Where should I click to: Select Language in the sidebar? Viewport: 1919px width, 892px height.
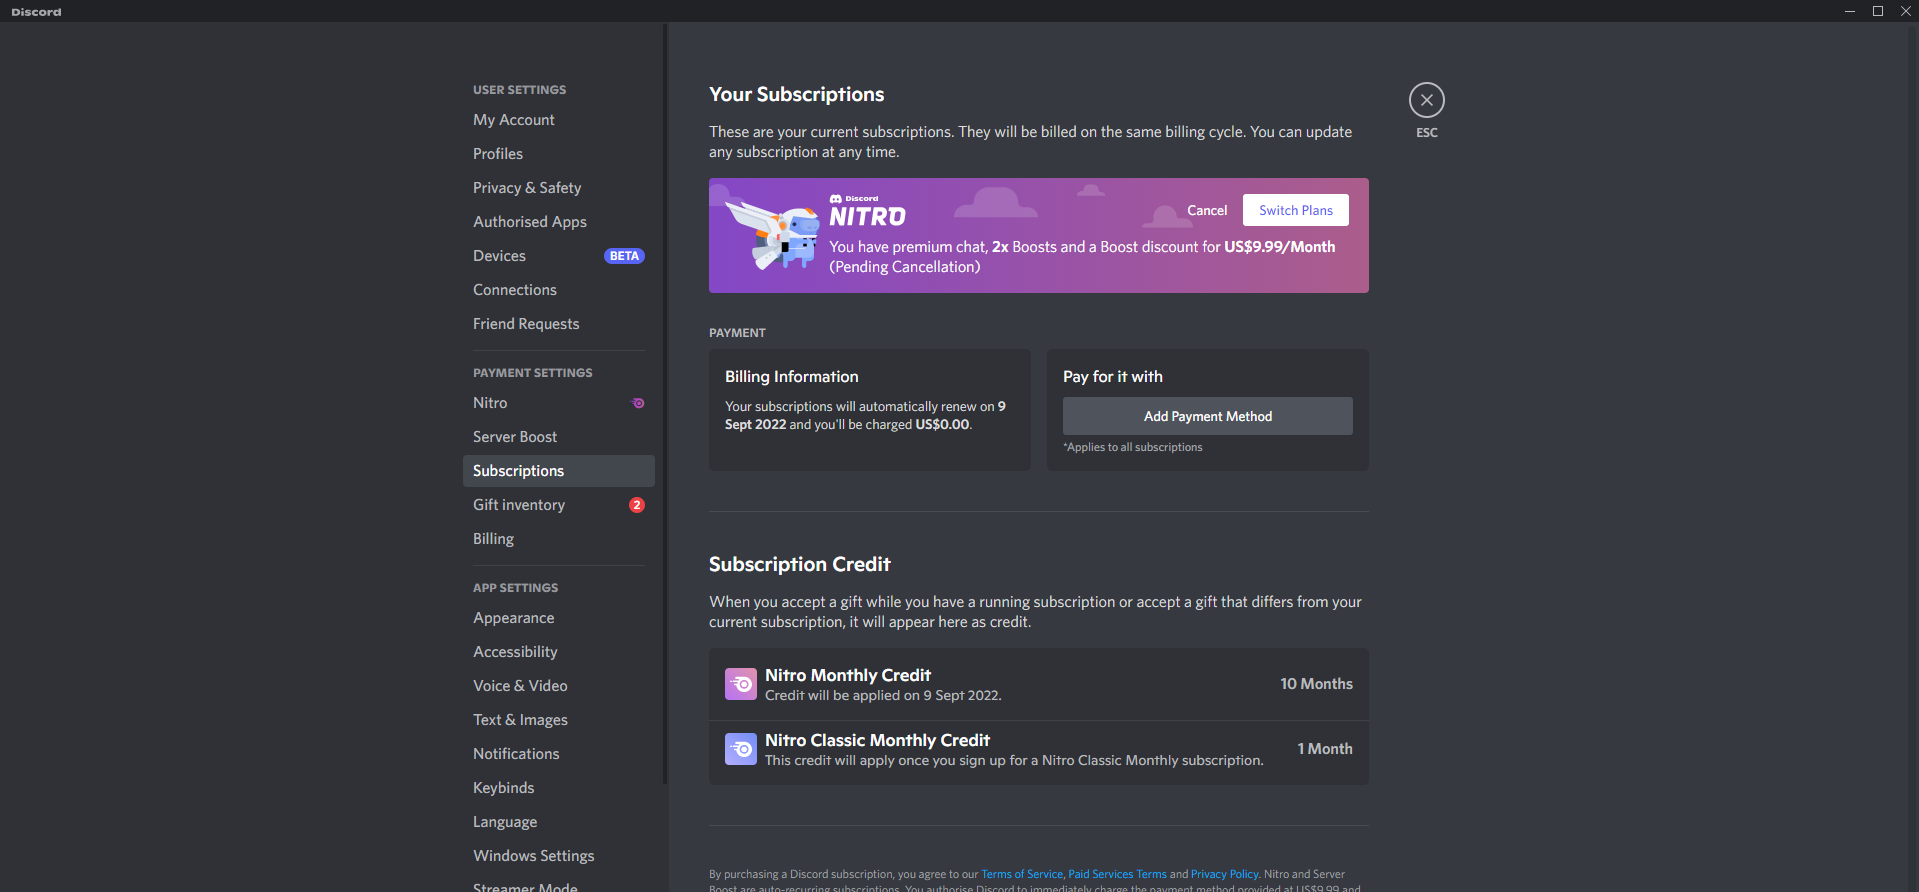click(x=558, y=822)
